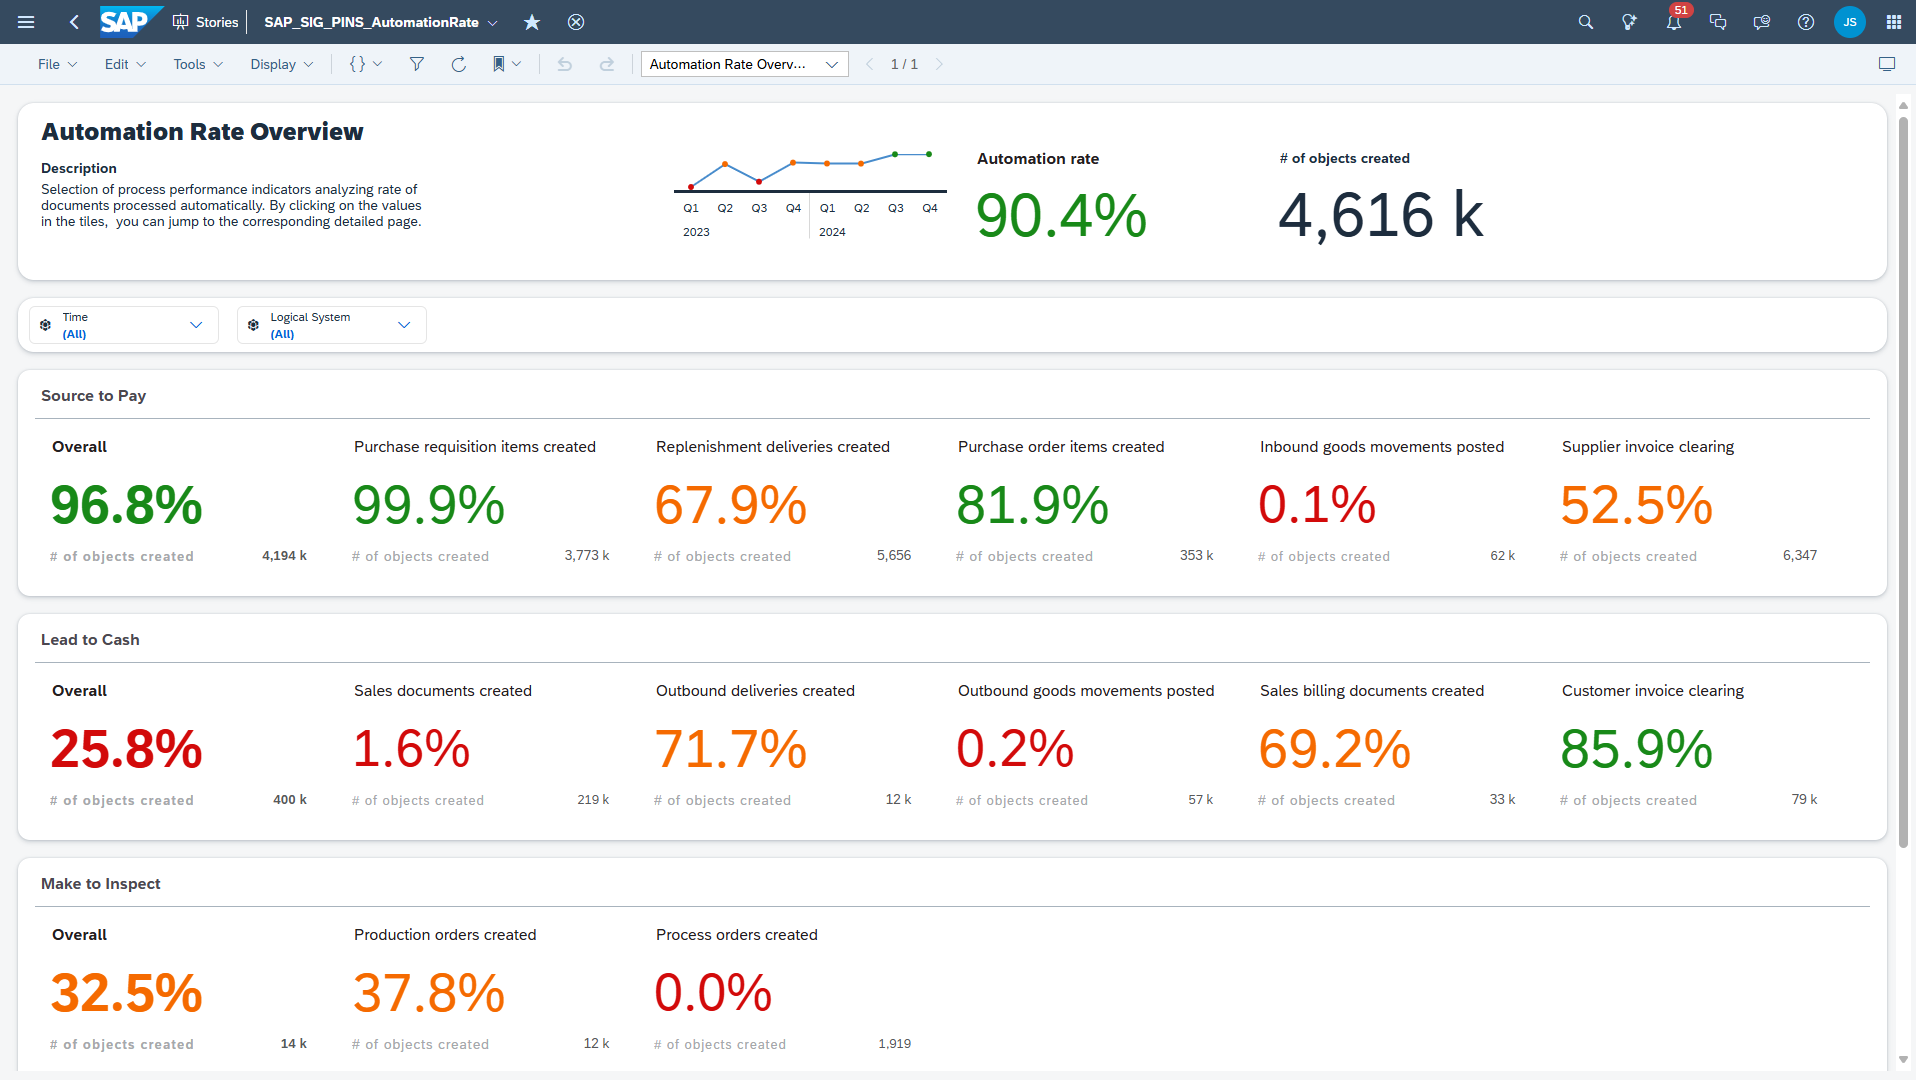The height and width of the screenshot is (1080, 1916).
Task: Open the bookmark toolbar dropdown
Action: 507,64
